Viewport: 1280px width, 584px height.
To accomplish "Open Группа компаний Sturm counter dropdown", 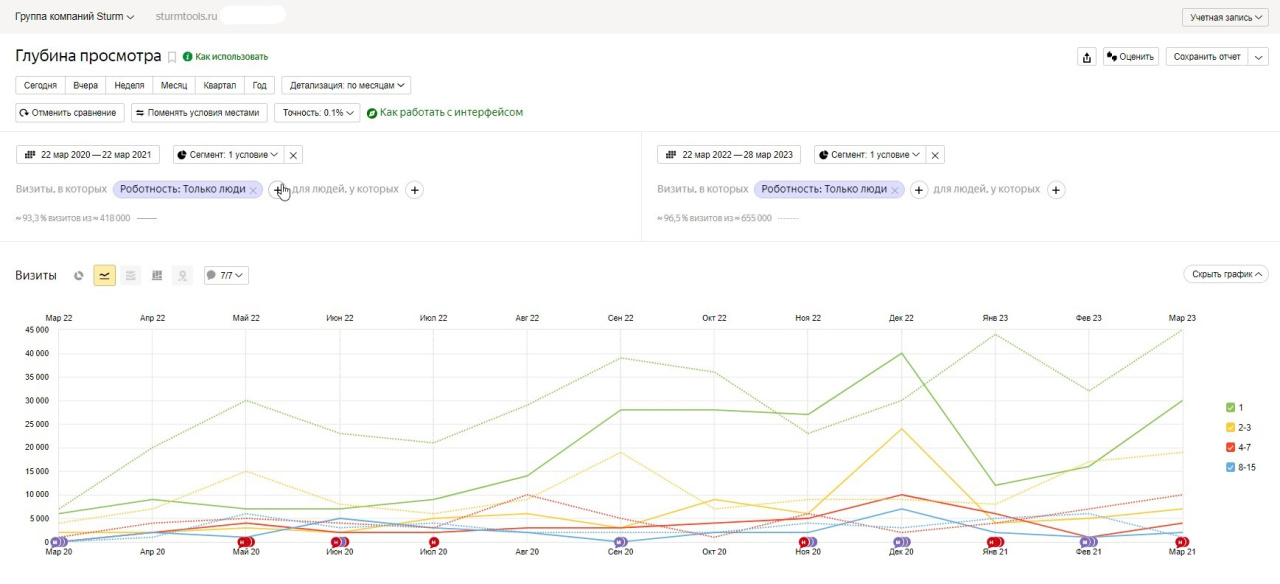I will pos(75,17).
